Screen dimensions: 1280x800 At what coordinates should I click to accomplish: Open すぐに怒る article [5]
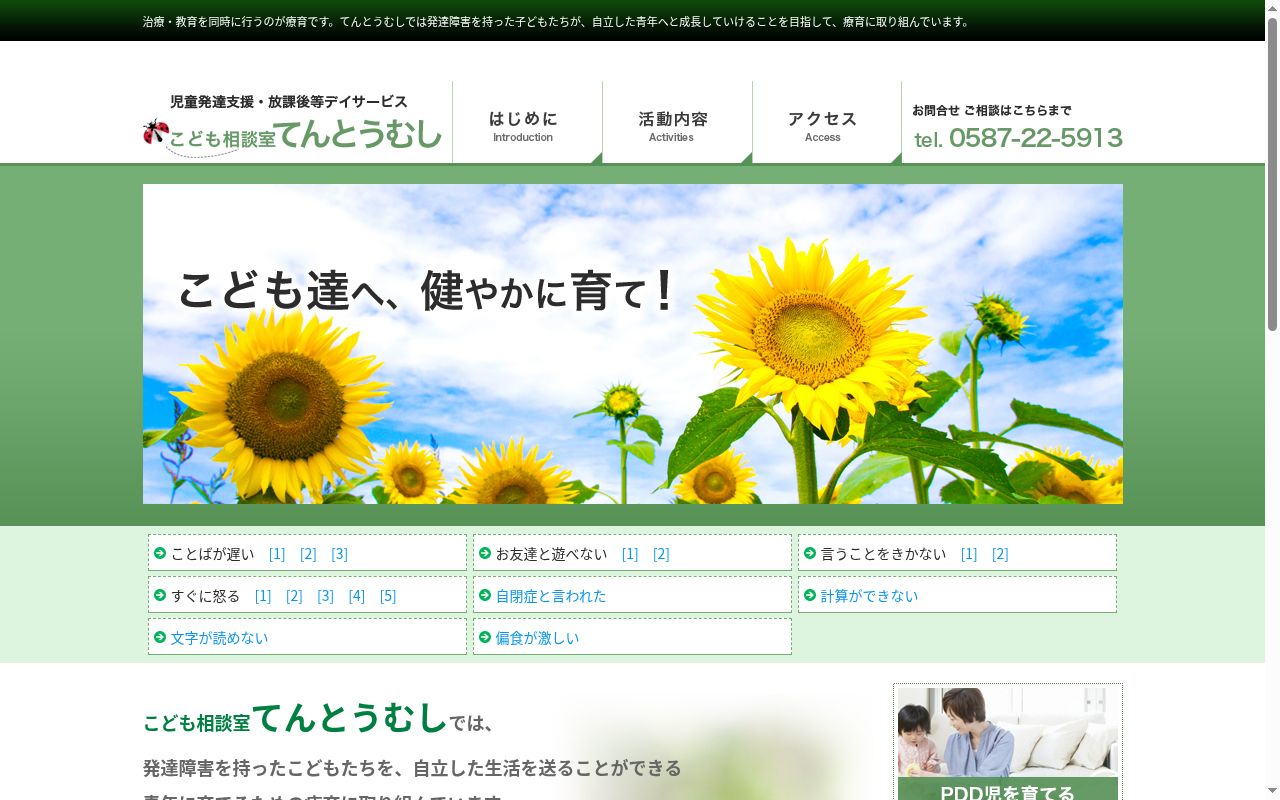coord(388,596)
